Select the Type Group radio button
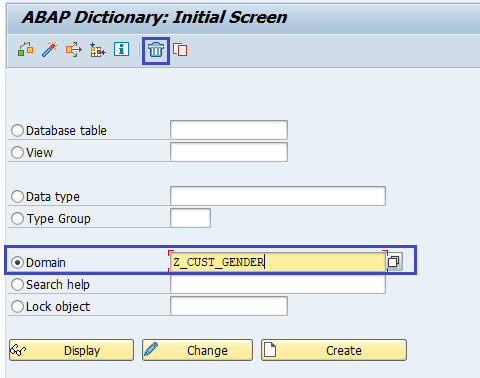 pos(17,218)
